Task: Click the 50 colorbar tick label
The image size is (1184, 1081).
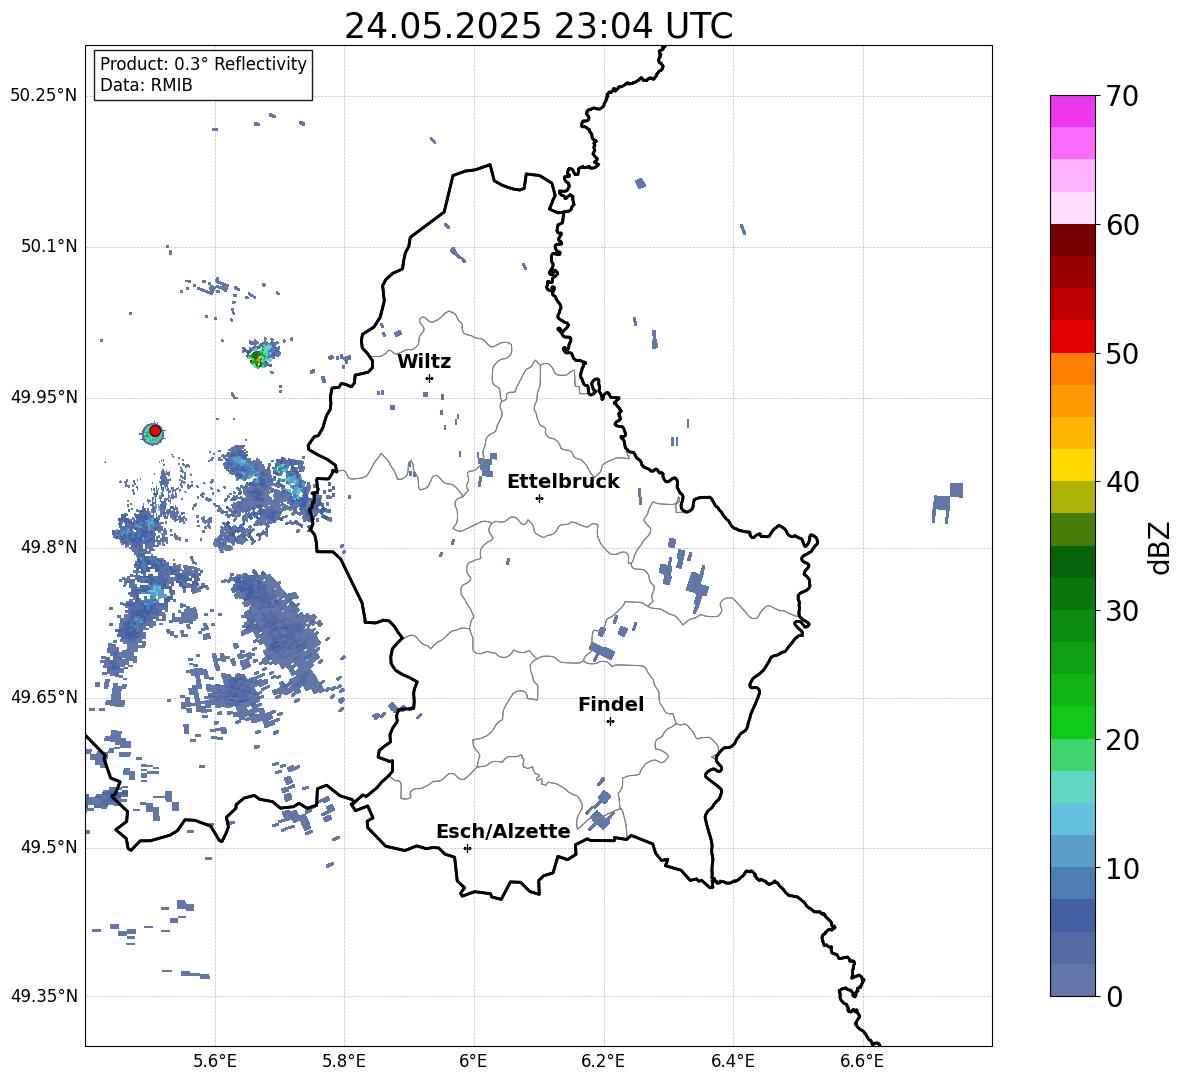Action: click(x=1122, y=353)
